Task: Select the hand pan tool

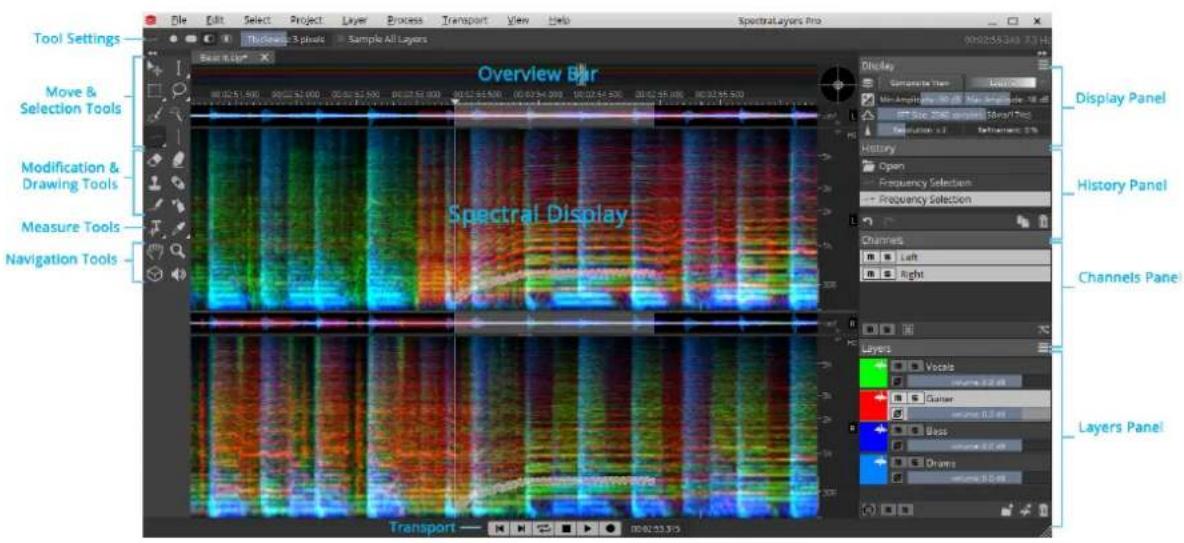Action: pos(155,251)
